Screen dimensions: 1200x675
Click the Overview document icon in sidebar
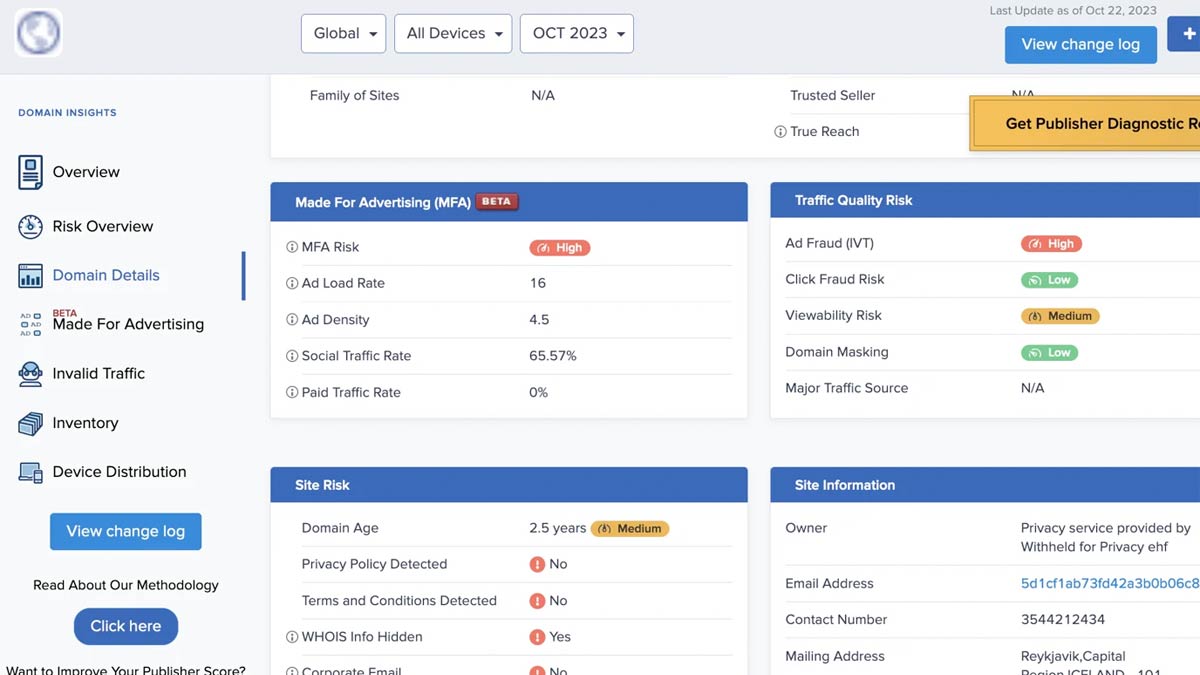30,172
